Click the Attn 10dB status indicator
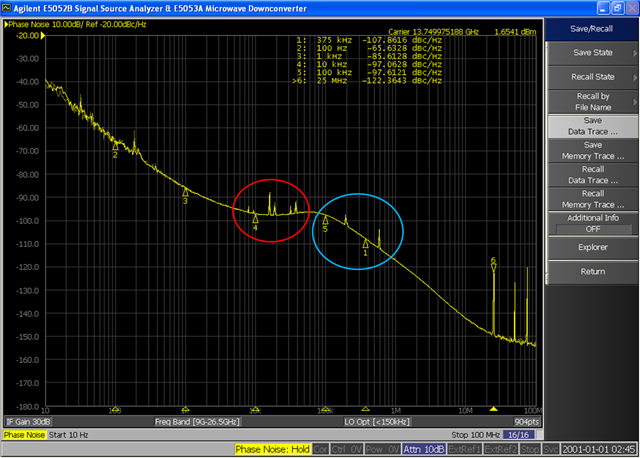The width and height of the screenshot is (640, 458). [x=424, y=449]
